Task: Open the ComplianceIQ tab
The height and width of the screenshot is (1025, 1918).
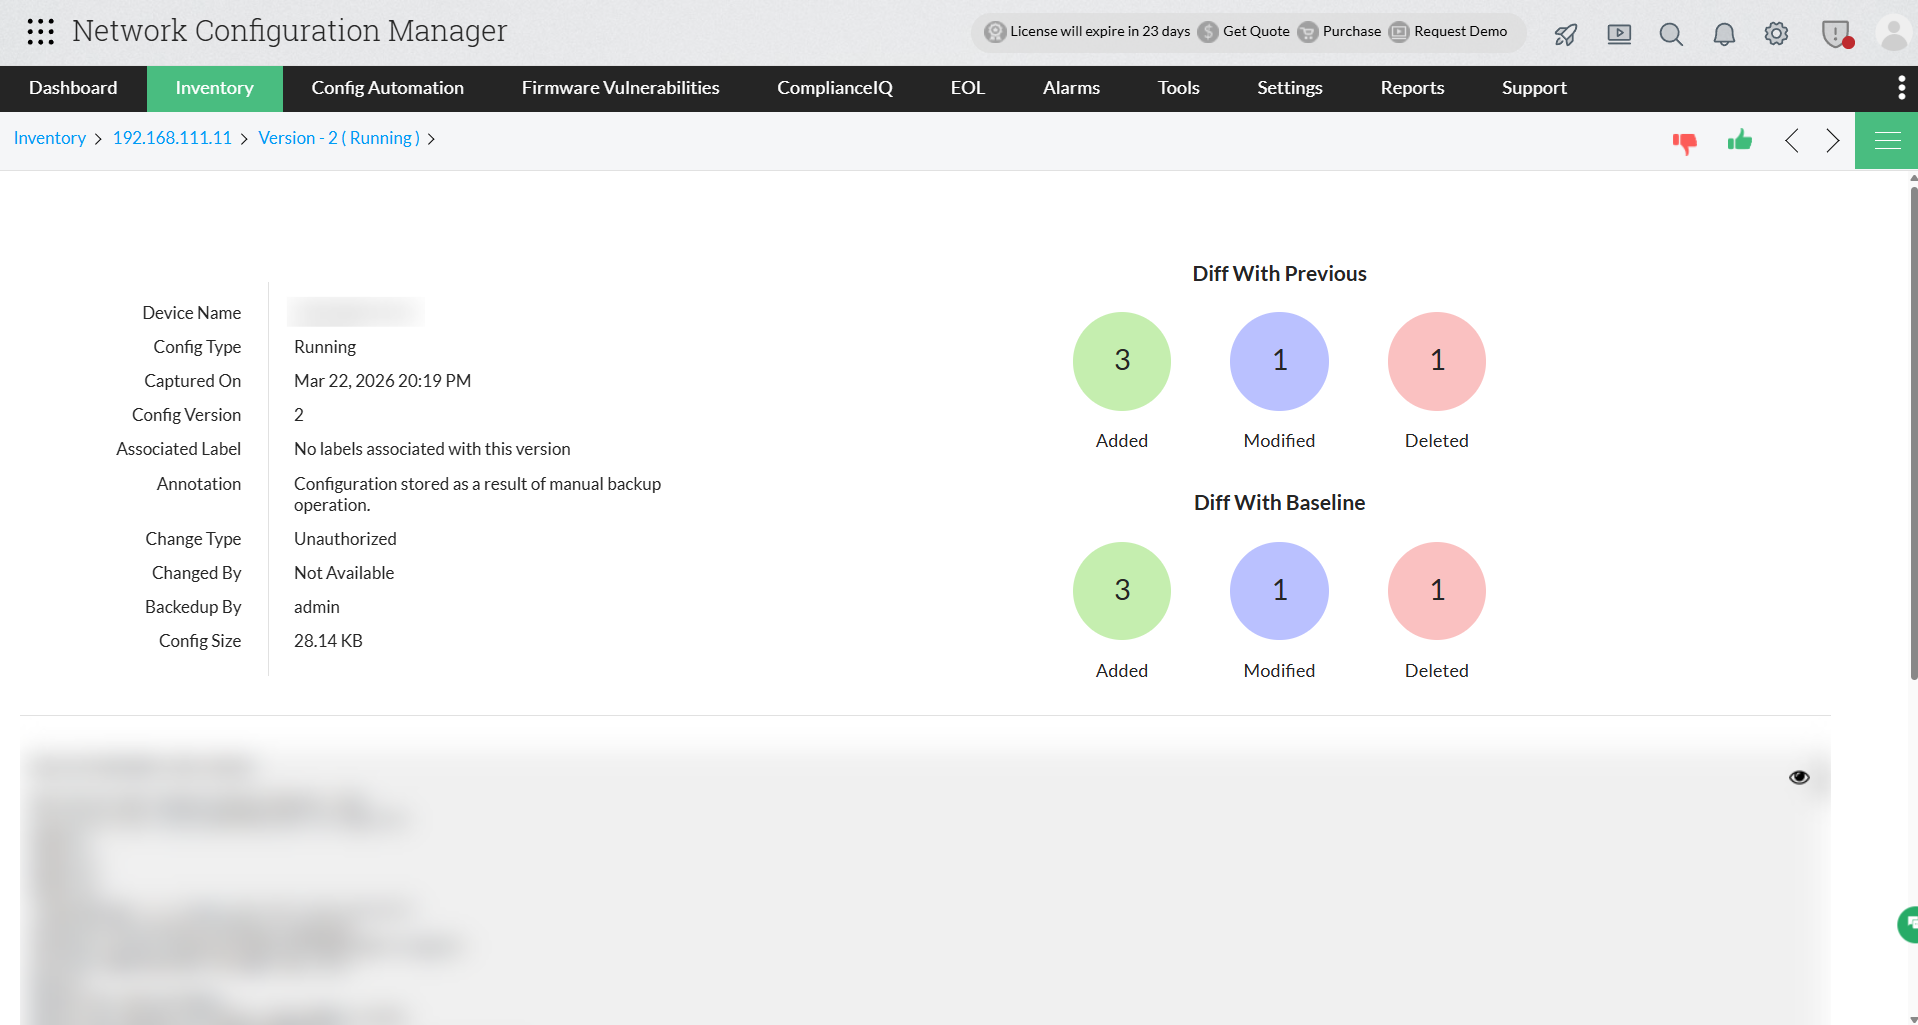Action: 835,88
